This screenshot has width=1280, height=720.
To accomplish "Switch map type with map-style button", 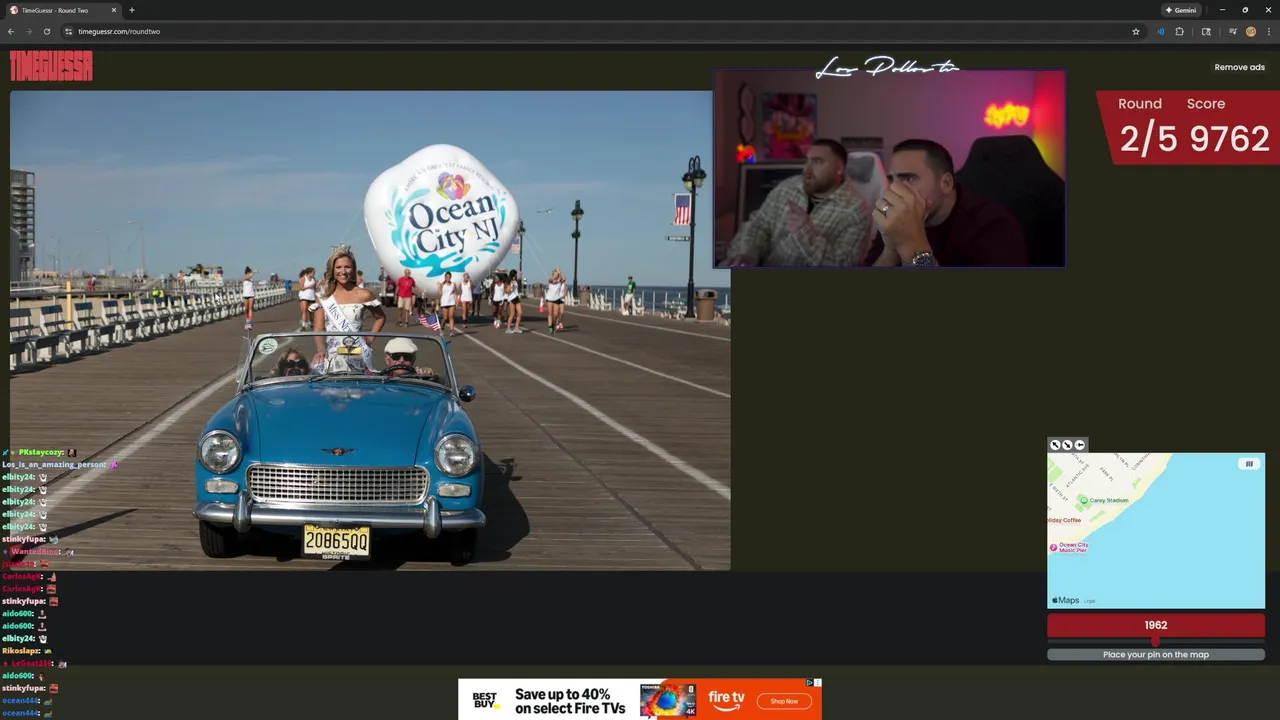I will coord(1249,464).
